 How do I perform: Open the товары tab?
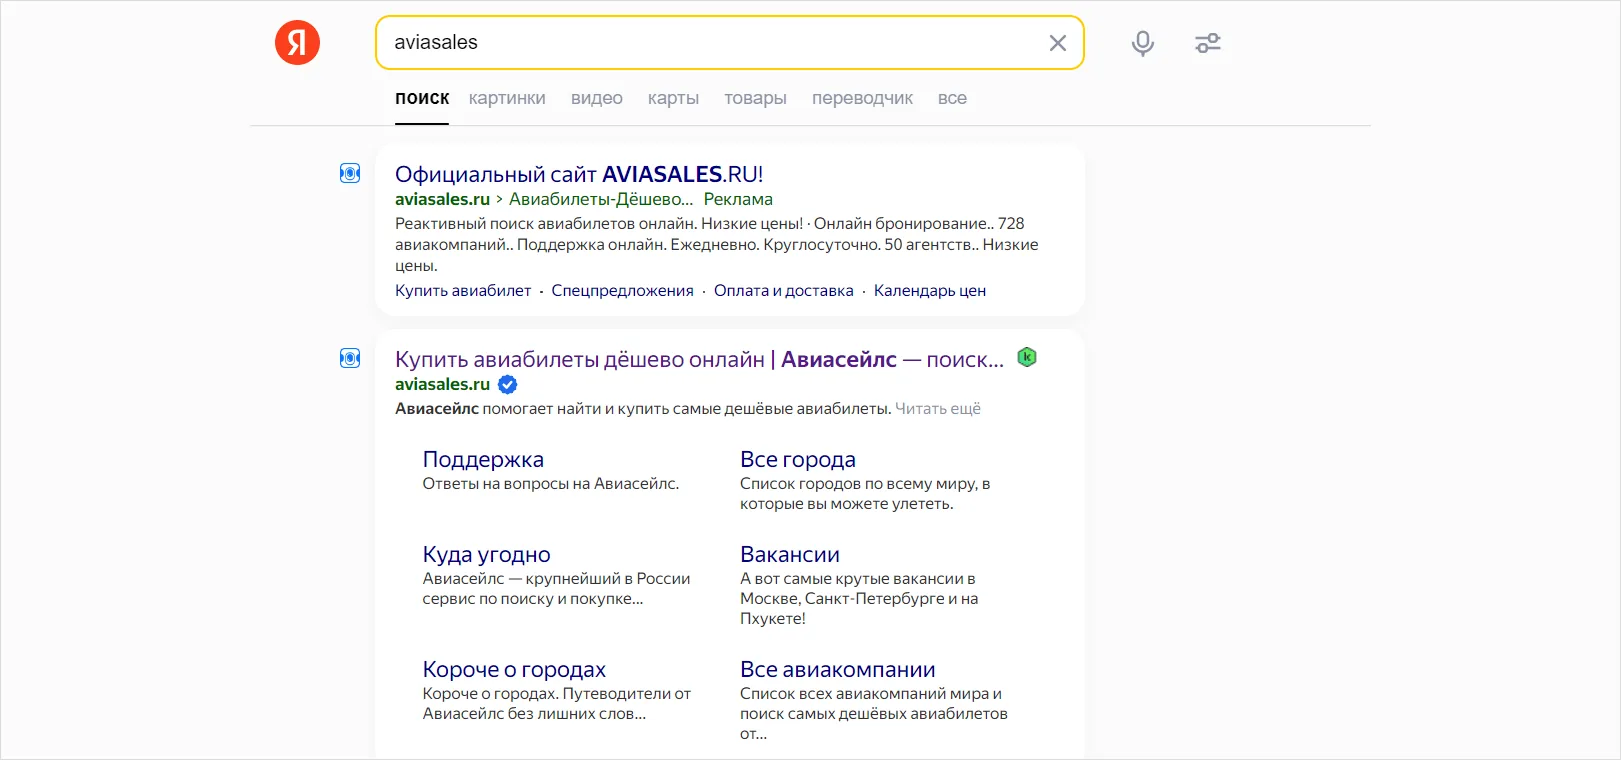(x=755, y=98)
